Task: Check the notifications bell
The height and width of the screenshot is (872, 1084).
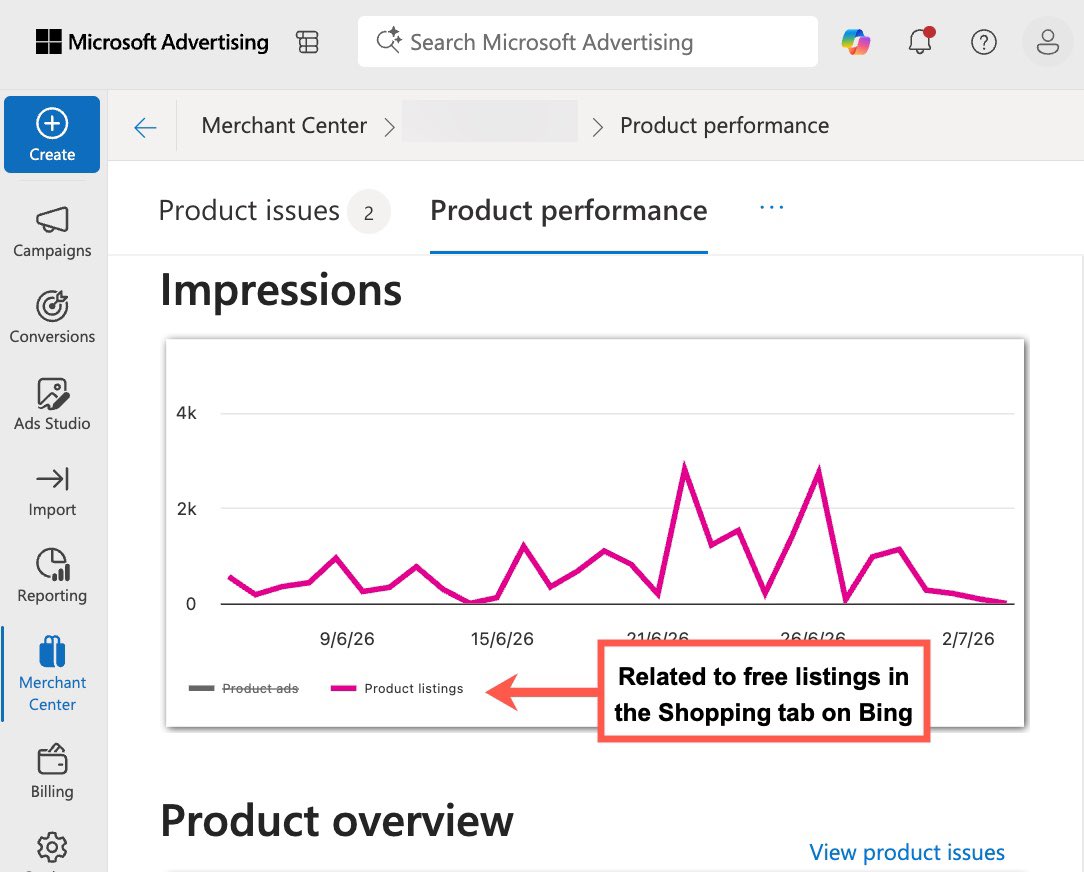Action: tap(920, 41)
